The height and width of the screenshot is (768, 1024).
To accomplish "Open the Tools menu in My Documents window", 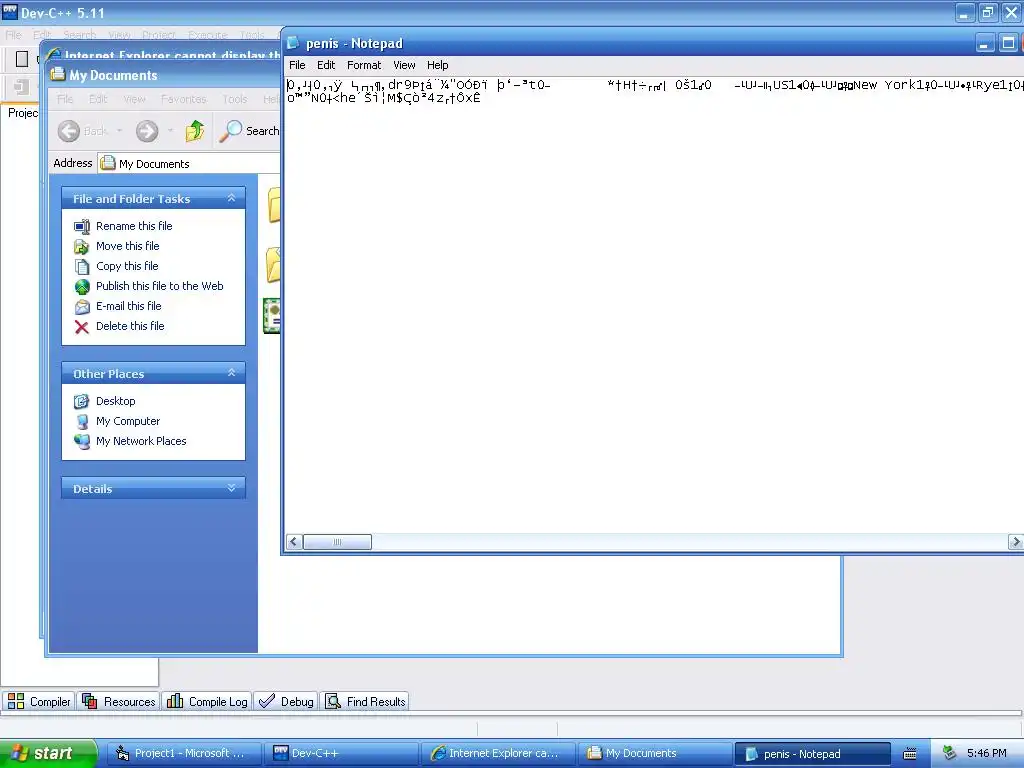I will [234, 99].
